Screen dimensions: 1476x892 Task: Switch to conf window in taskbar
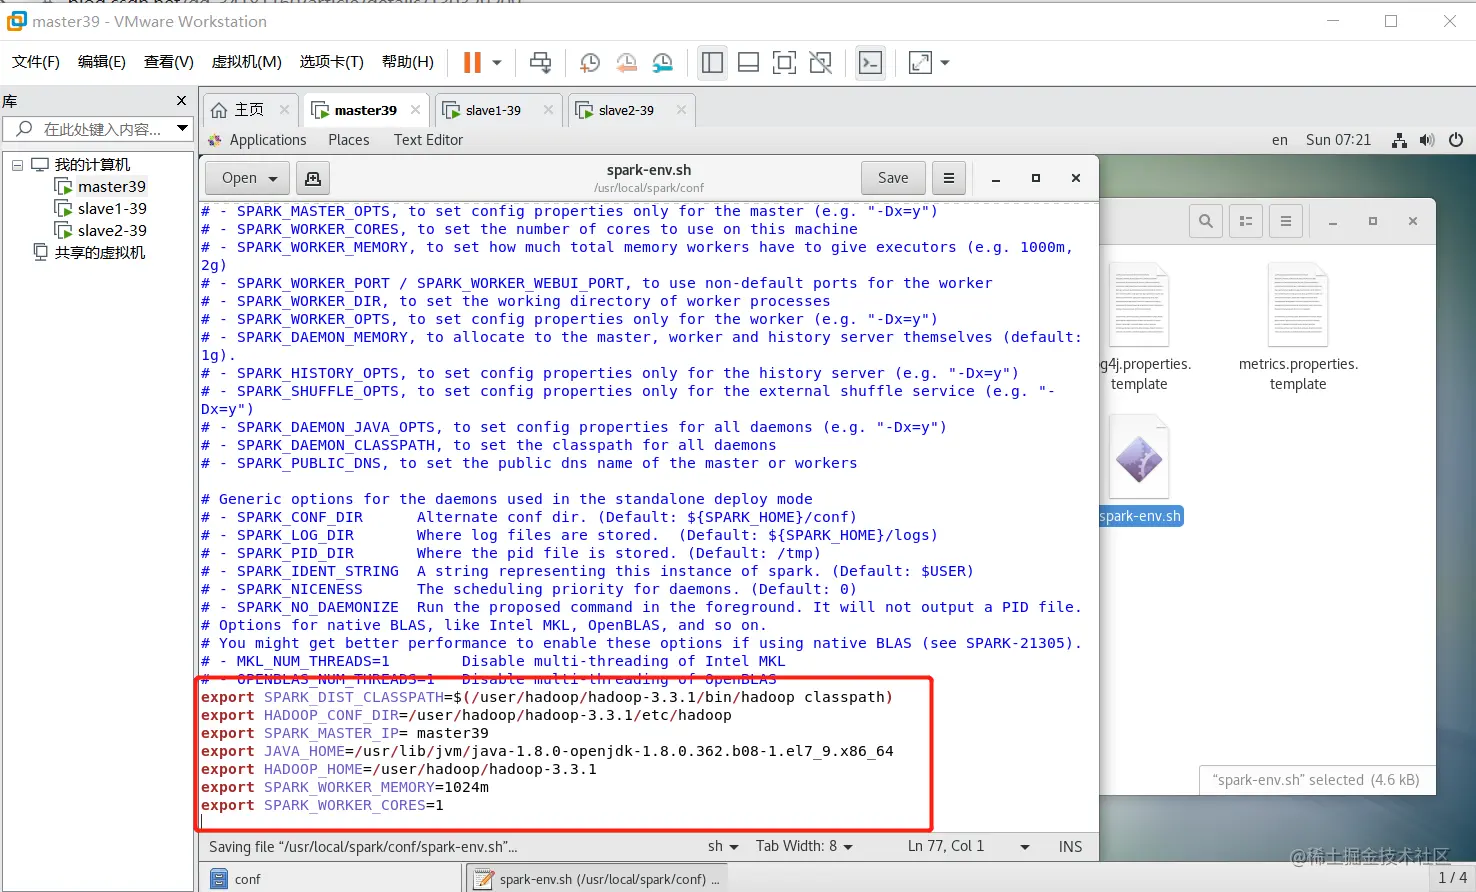(x=330, y=879)
